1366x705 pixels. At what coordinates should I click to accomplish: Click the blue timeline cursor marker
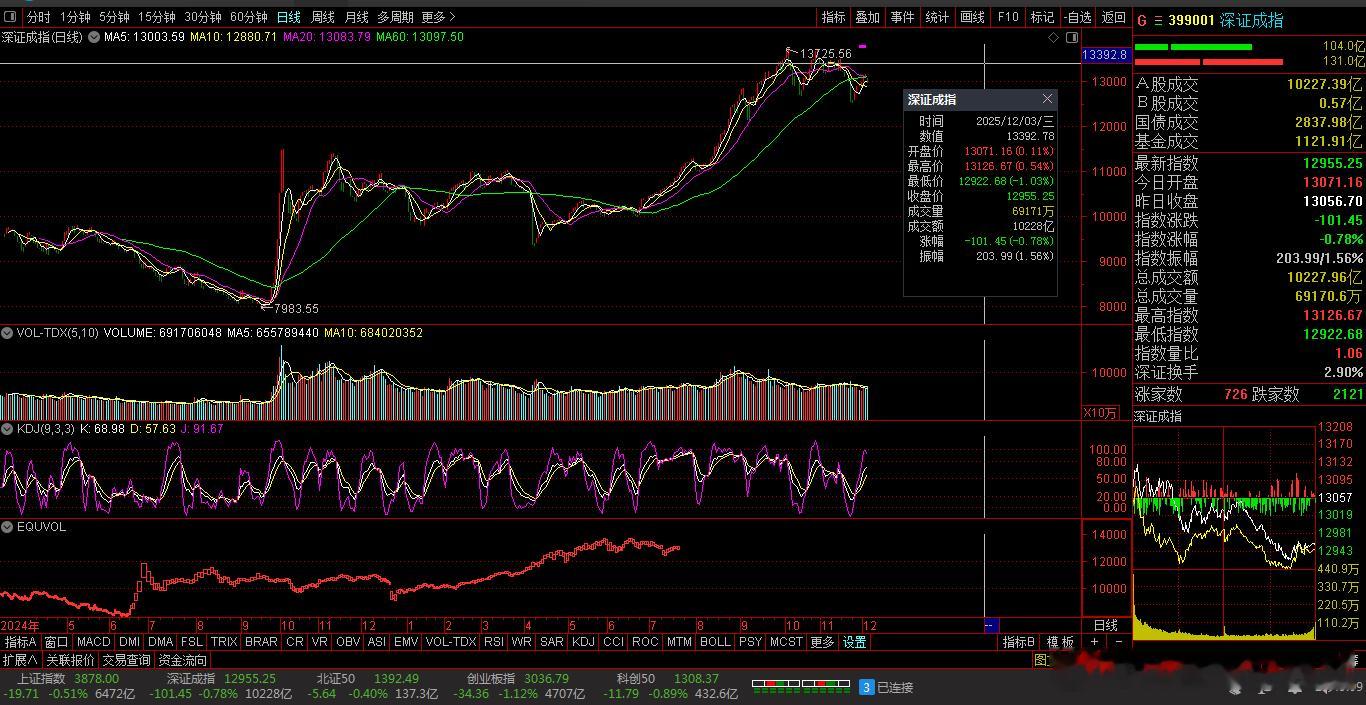click(990, 626)
